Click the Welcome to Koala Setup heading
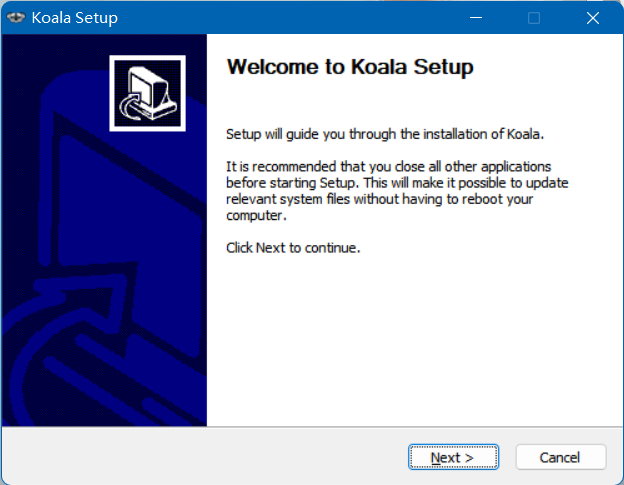Screen dimensions: 624x485 coord(350,67)
